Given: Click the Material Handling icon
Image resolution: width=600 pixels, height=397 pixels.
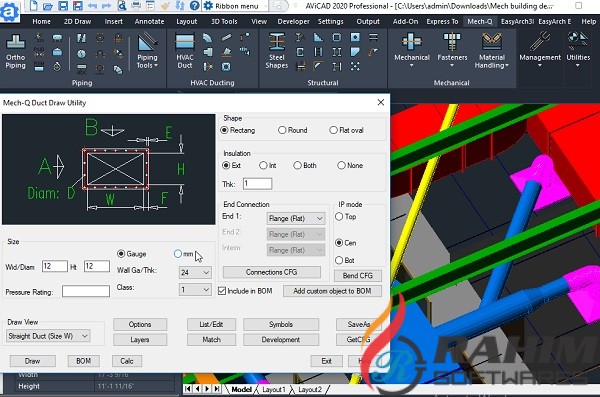Looking at the screenshot, I should [492, 41].
